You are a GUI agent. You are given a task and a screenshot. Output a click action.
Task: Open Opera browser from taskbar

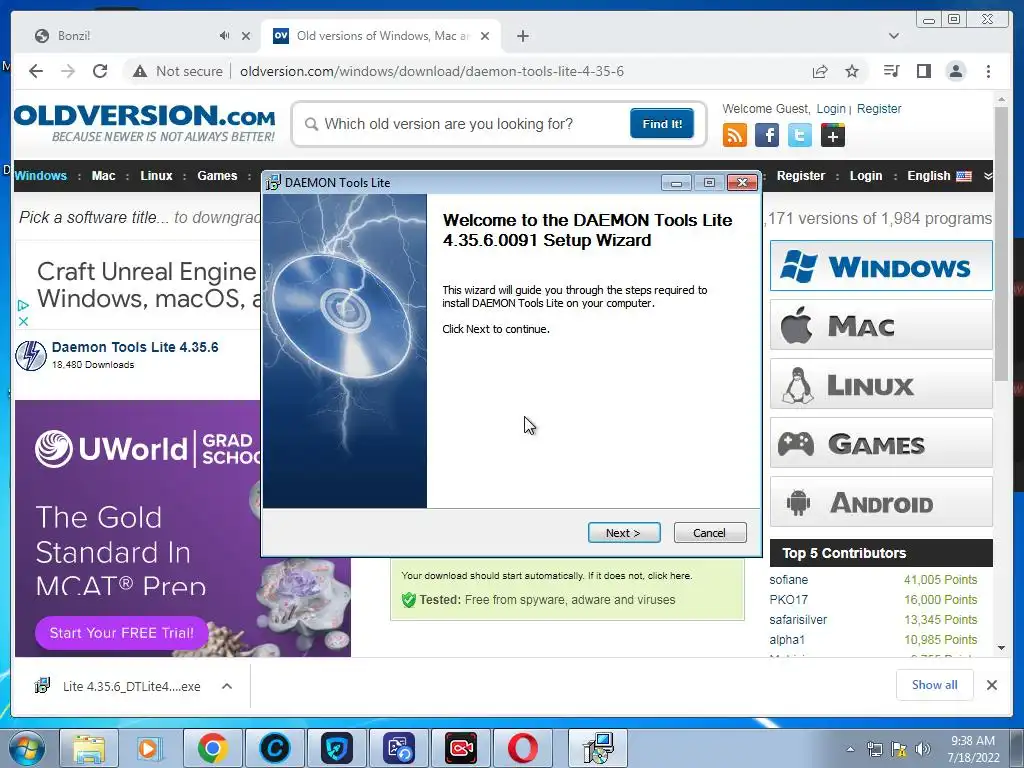point(523,749)
